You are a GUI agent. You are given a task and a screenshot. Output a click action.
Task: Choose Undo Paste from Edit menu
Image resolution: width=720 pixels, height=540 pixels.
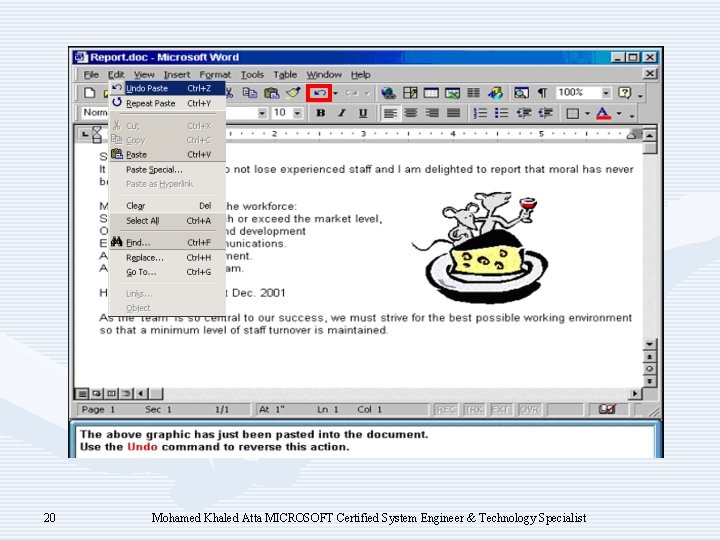168,88
